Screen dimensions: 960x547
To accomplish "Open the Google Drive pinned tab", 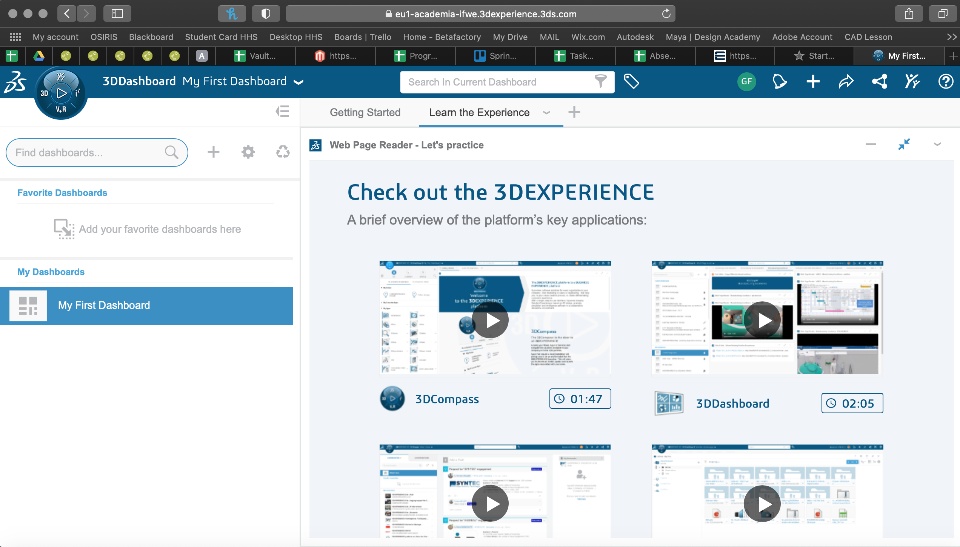I will click(39, 56).
